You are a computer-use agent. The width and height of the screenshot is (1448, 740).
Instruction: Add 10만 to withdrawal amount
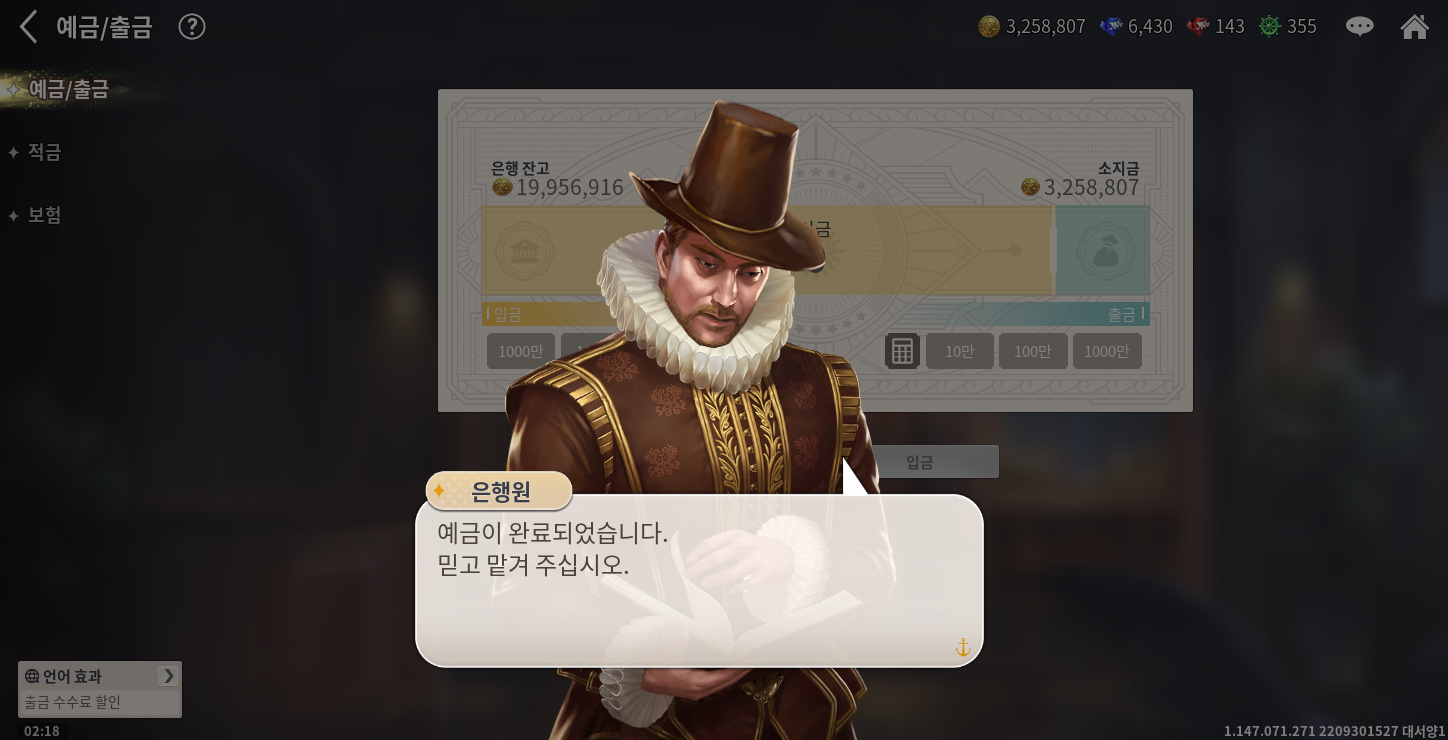click(x=959, y=351)
